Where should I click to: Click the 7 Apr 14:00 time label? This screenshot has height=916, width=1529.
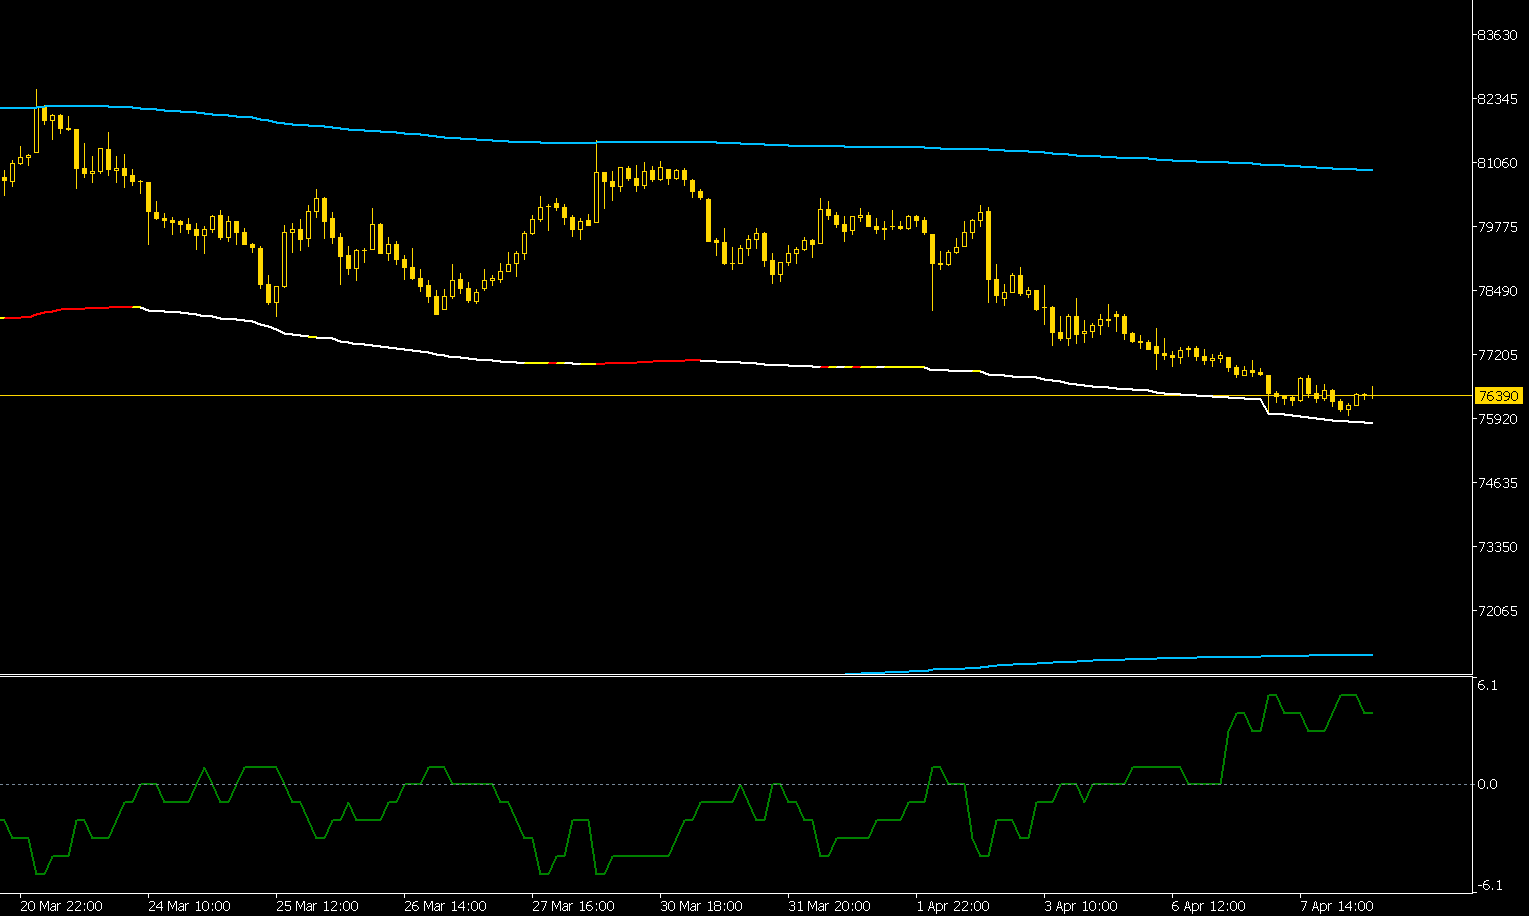(1336, 906)
